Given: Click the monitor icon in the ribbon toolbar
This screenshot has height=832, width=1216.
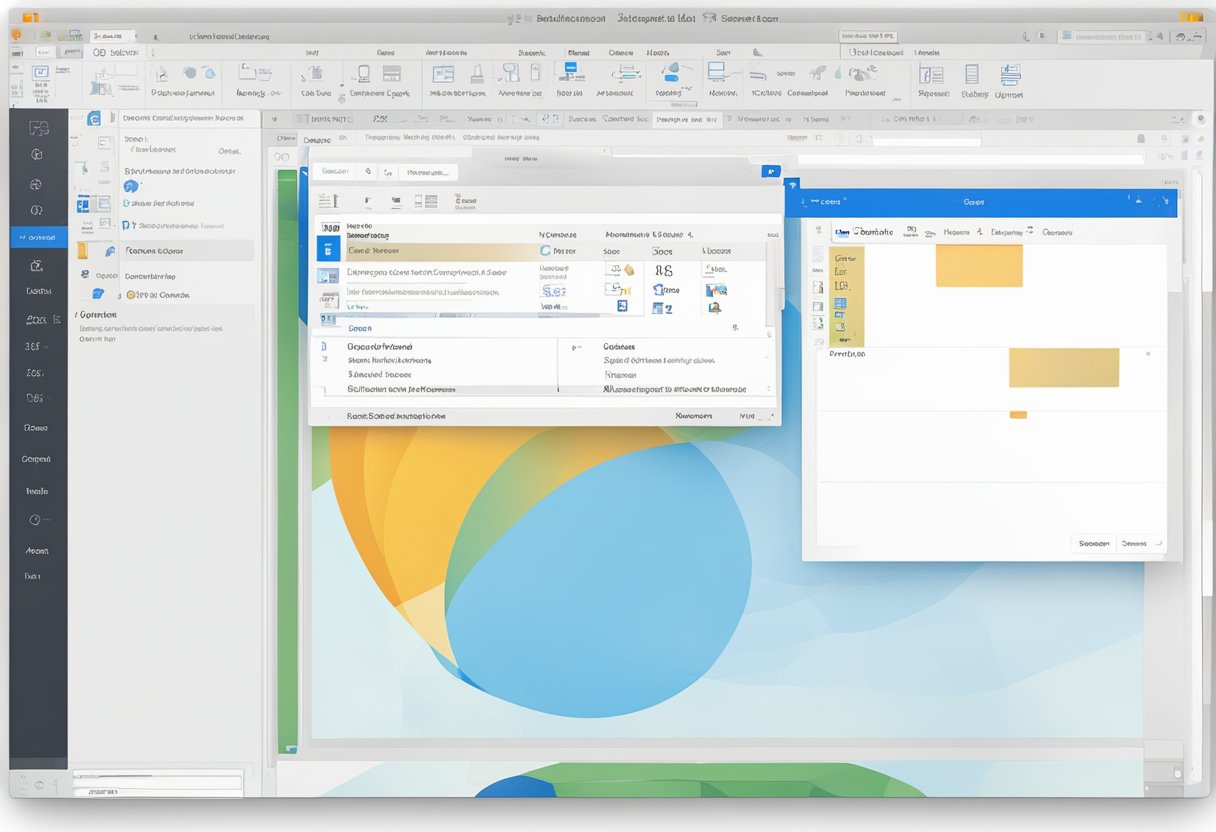Looking at the screenshot, I should [x=717, y=71].
